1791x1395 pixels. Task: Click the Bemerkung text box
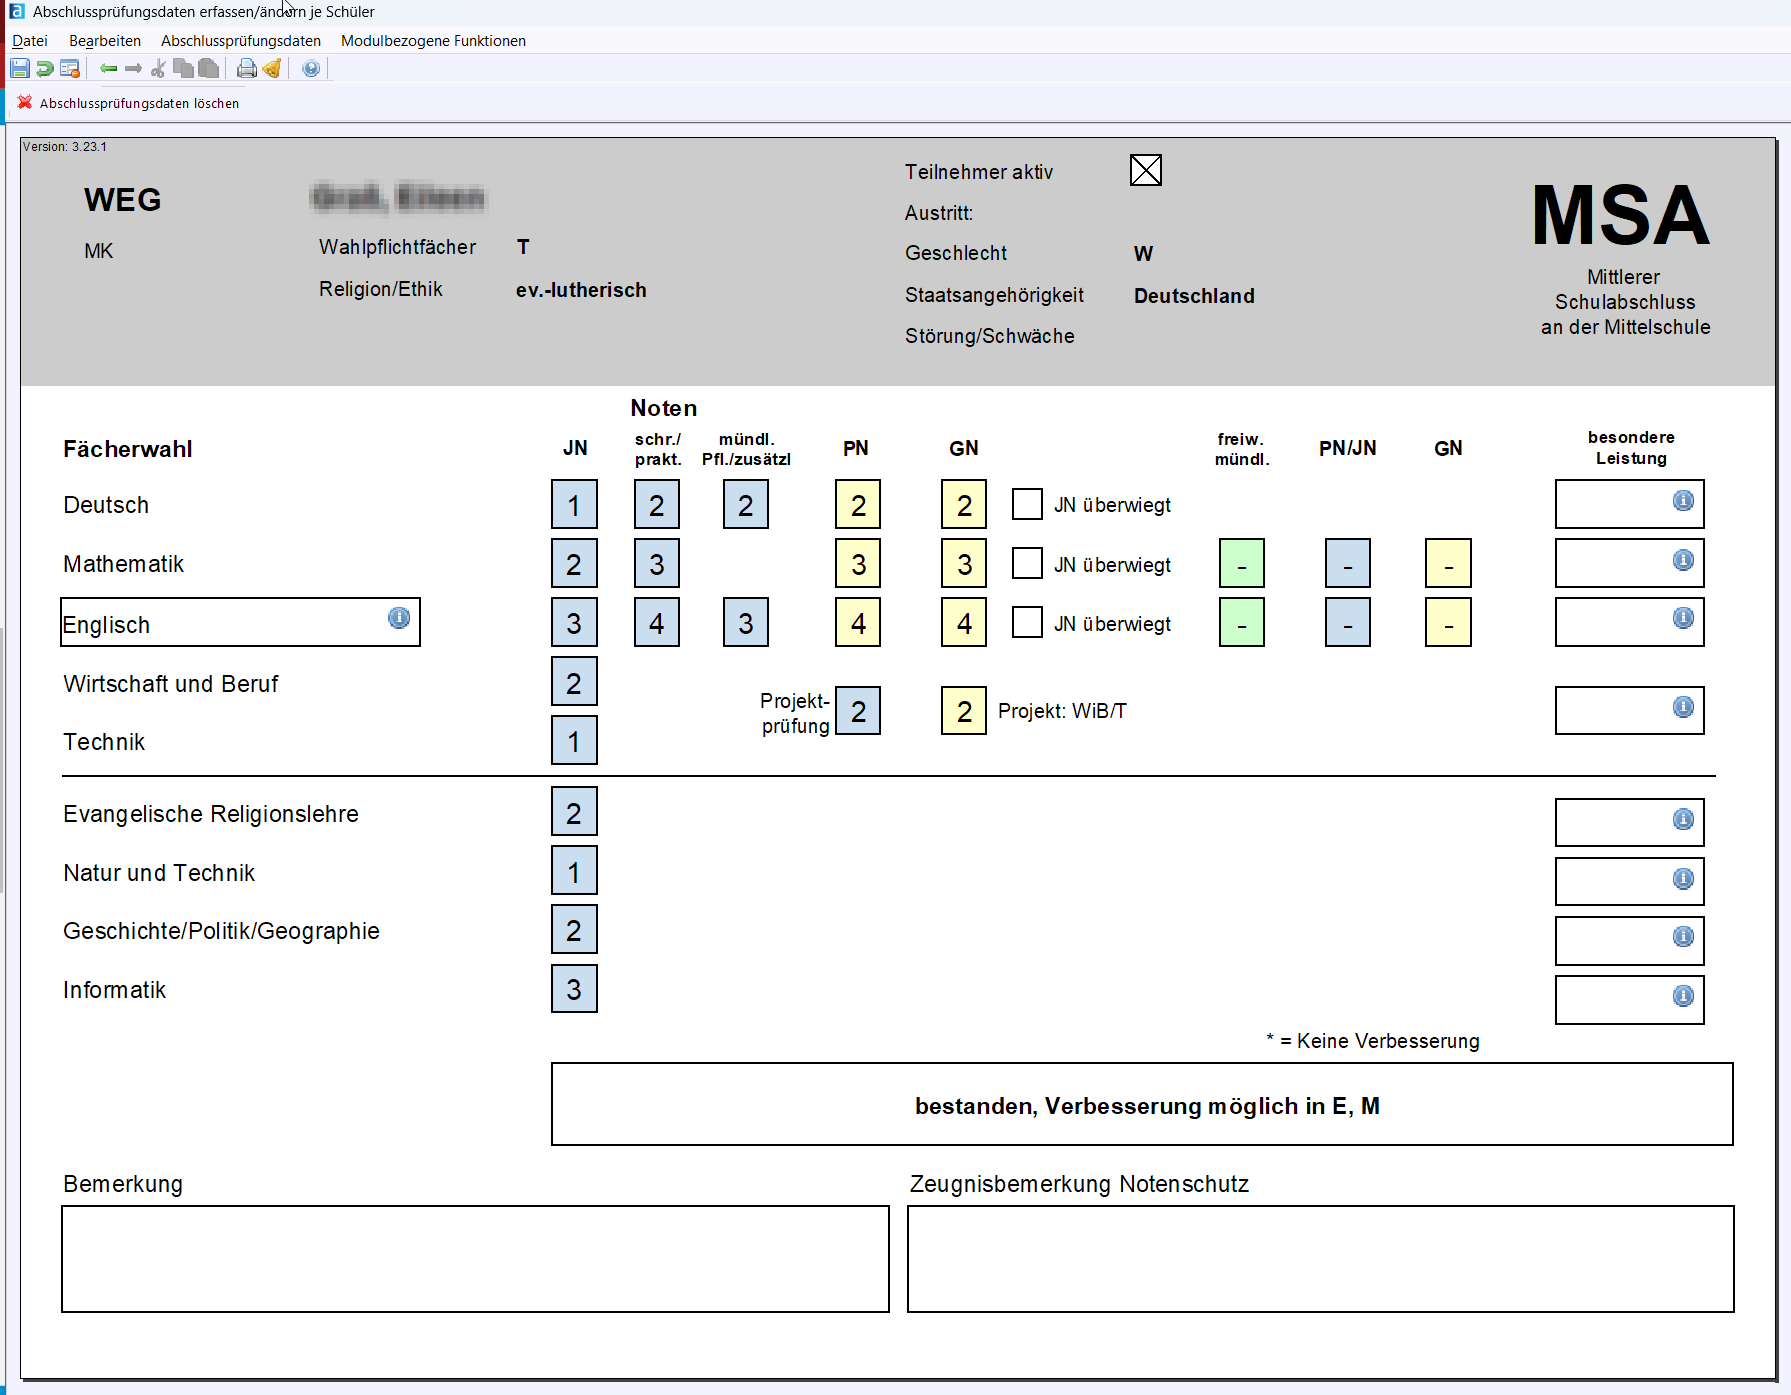coord(475,1258)
